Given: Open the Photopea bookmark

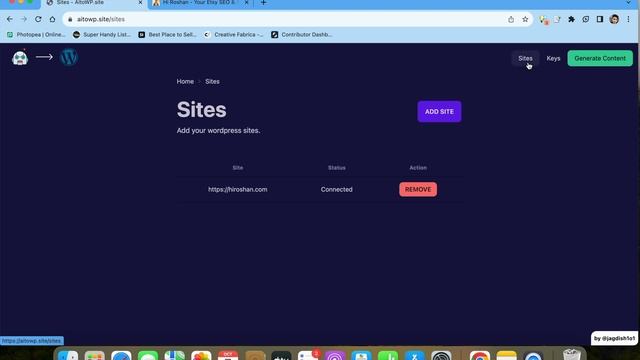Looking at the screenshot, I should 36,35.
